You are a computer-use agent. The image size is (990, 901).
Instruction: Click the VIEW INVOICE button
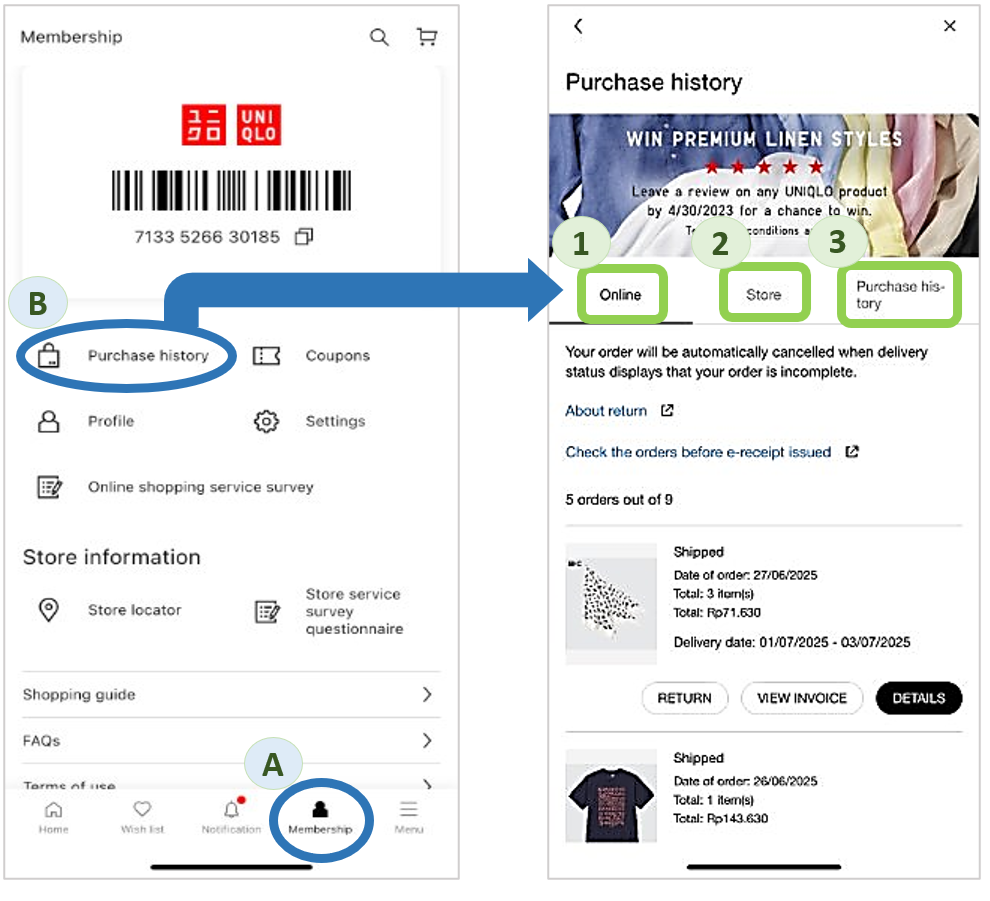tap(802, 698)
